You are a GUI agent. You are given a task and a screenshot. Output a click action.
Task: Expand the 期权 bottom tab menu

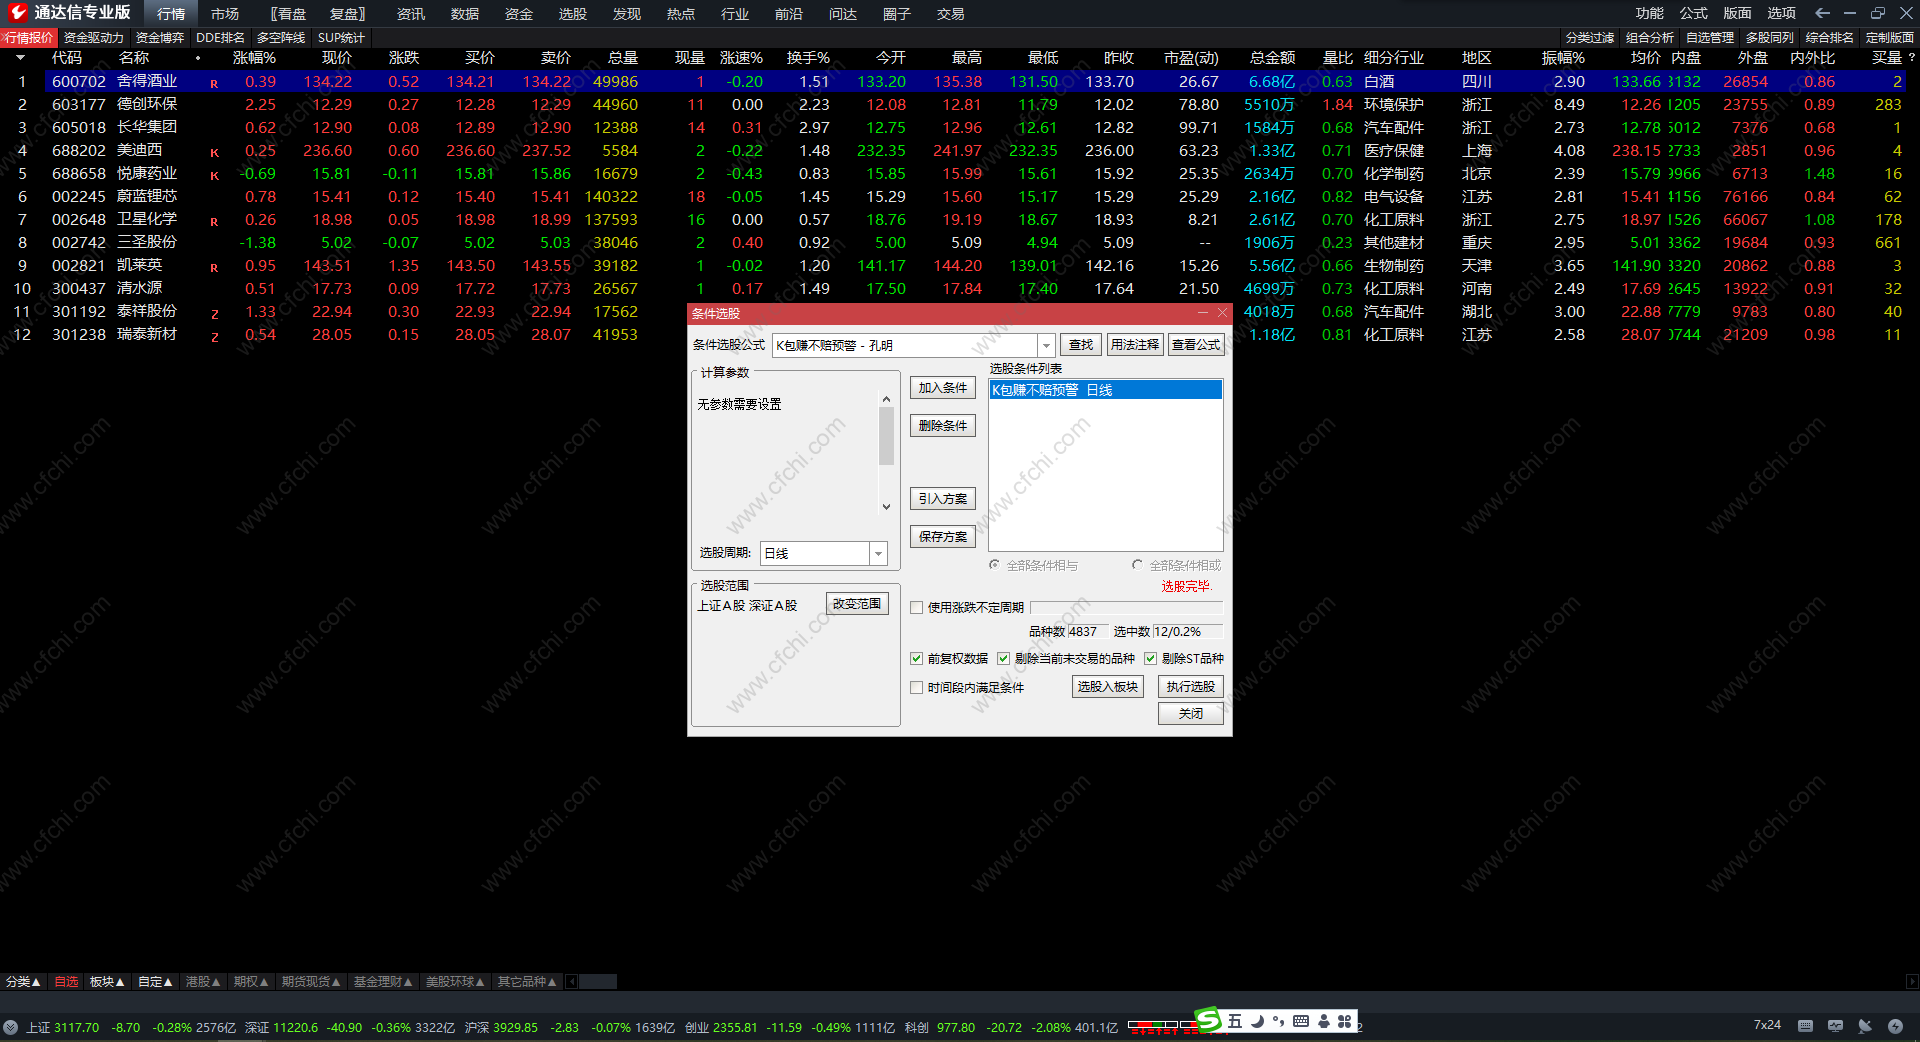[x=251, y=982]
